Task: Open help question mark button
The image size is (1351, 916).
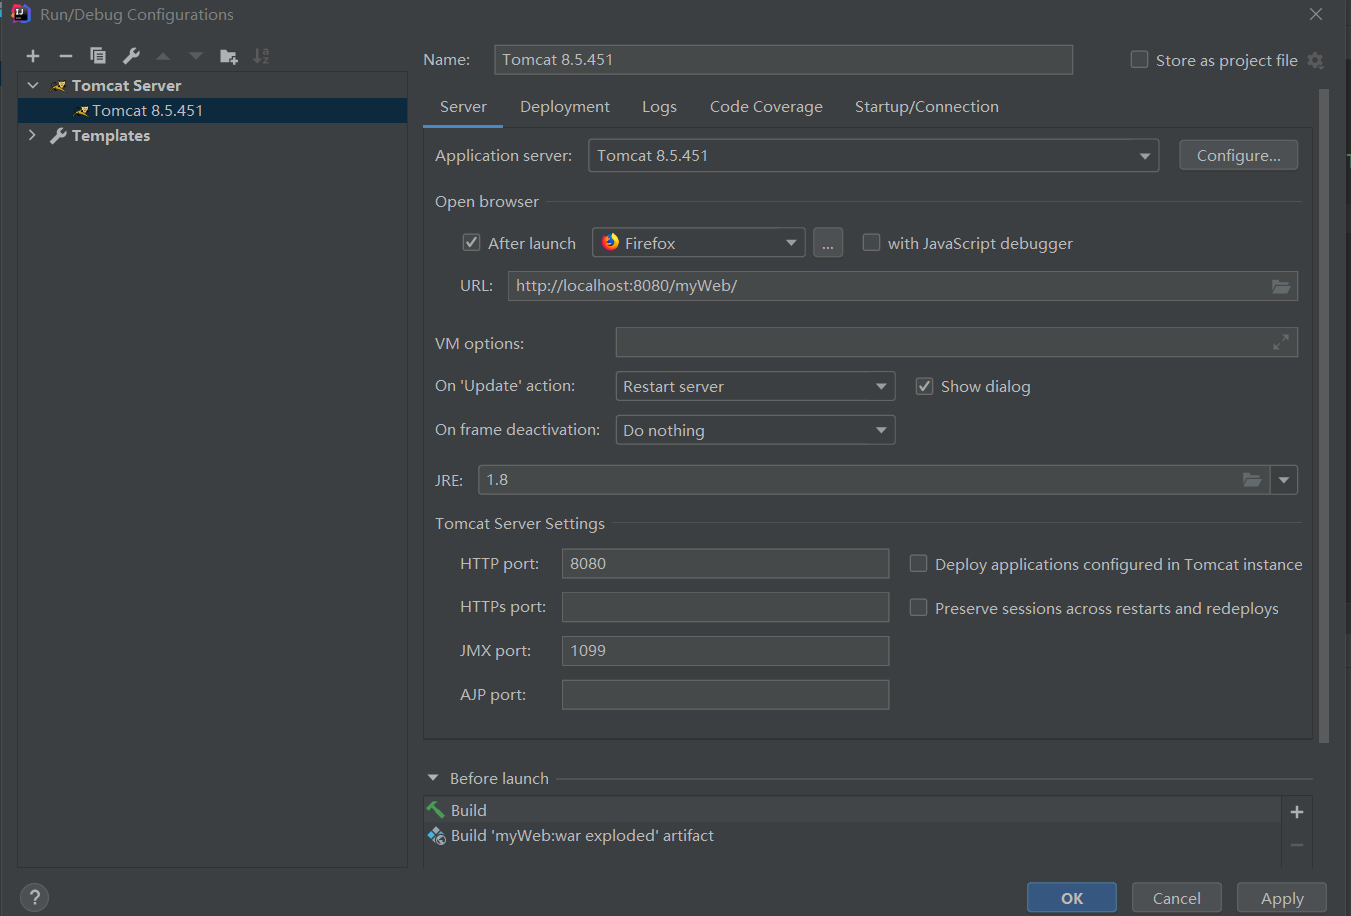Action: click(34, 897)
